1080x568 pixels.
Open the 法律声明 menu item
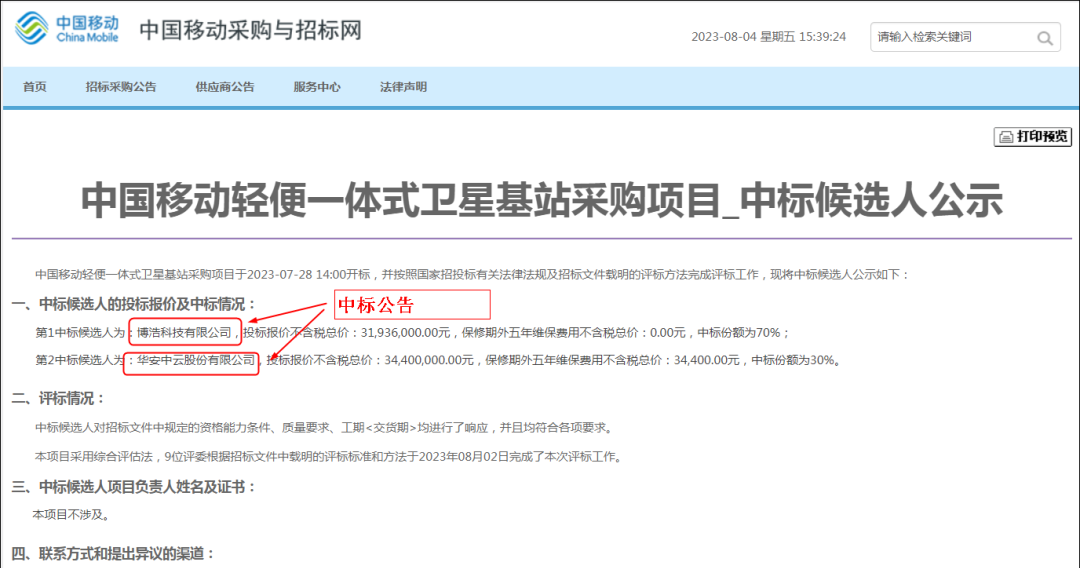(x=403, y=87)
